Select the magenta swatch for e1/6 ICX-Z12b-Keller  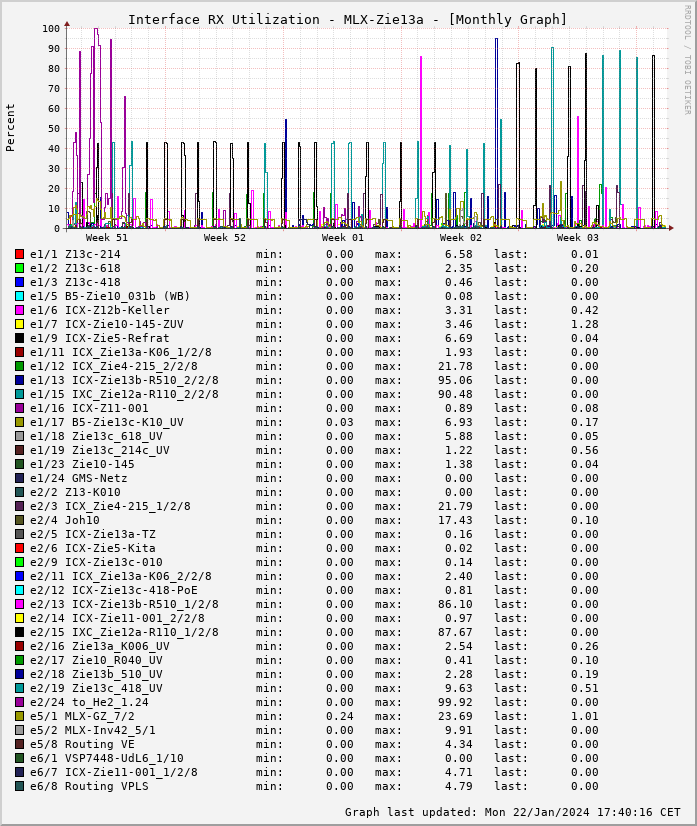[x=19, y=310]
